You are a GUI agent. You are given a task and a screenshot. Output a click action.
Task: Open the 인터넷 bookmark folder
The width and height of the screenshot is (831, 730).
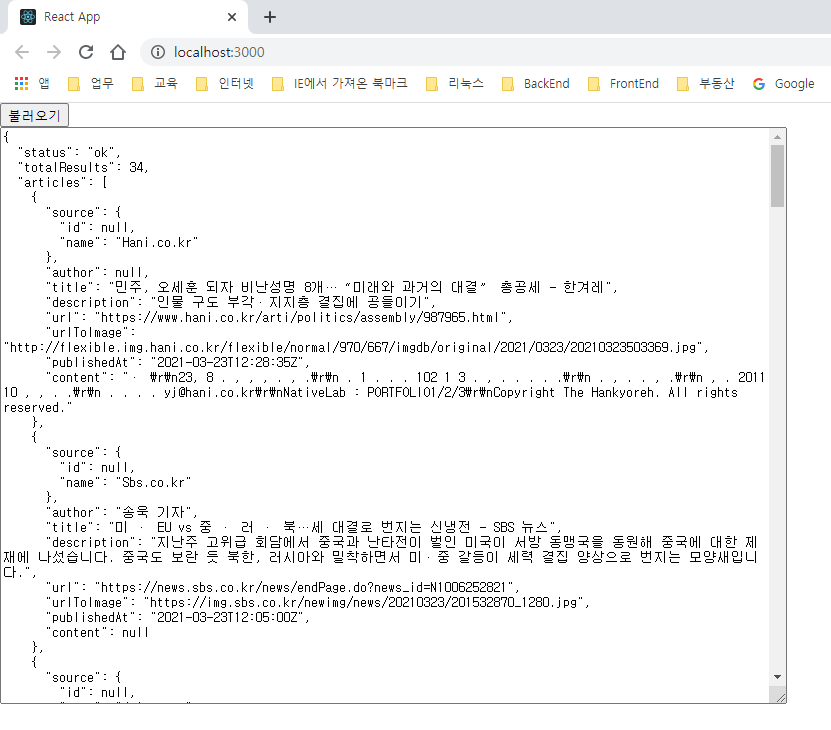coord(225,83)
